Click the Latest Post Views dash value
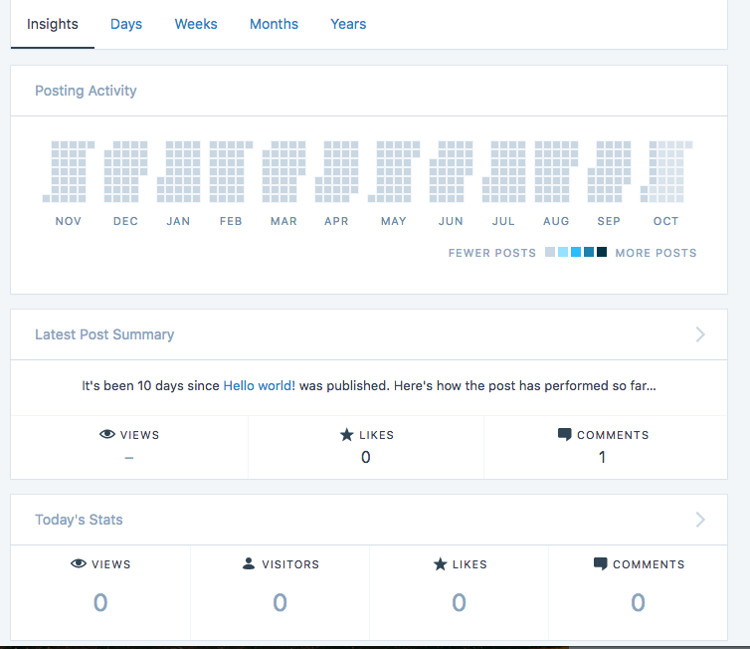750x649 pixels. [129, 458]
